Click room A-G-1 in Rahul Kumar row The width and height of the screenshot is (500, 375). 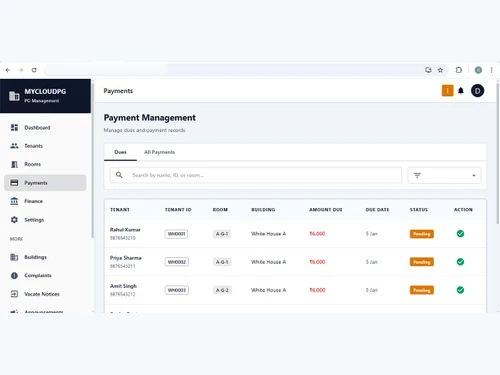point(222,234)
